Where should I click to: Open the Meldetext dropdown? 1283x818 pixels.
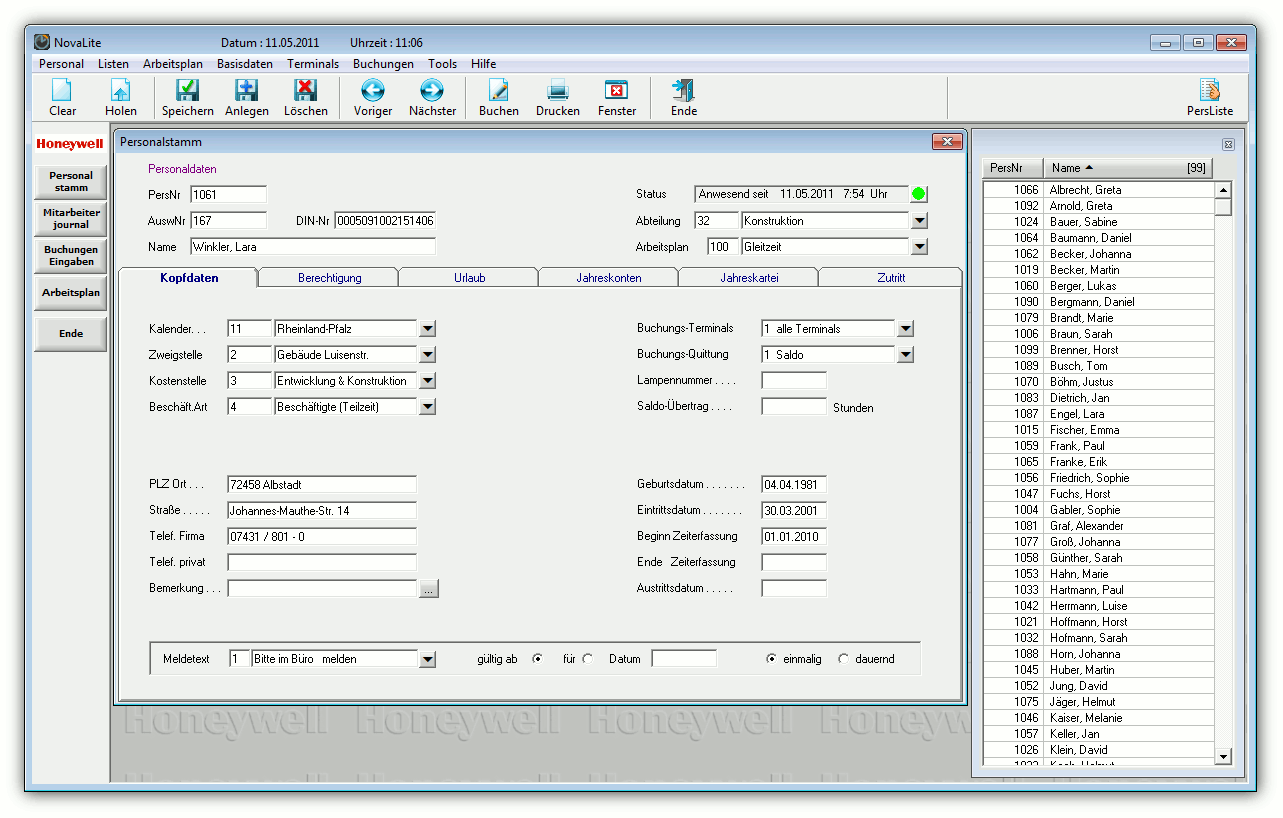click(427, 659)
